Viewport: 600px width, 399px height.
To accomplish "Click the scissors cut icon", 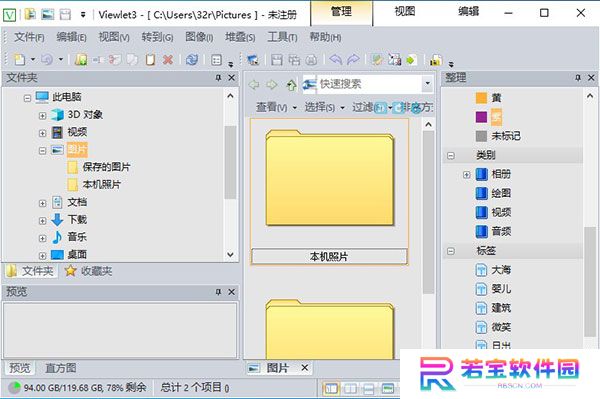I will [x=114, y=59].
